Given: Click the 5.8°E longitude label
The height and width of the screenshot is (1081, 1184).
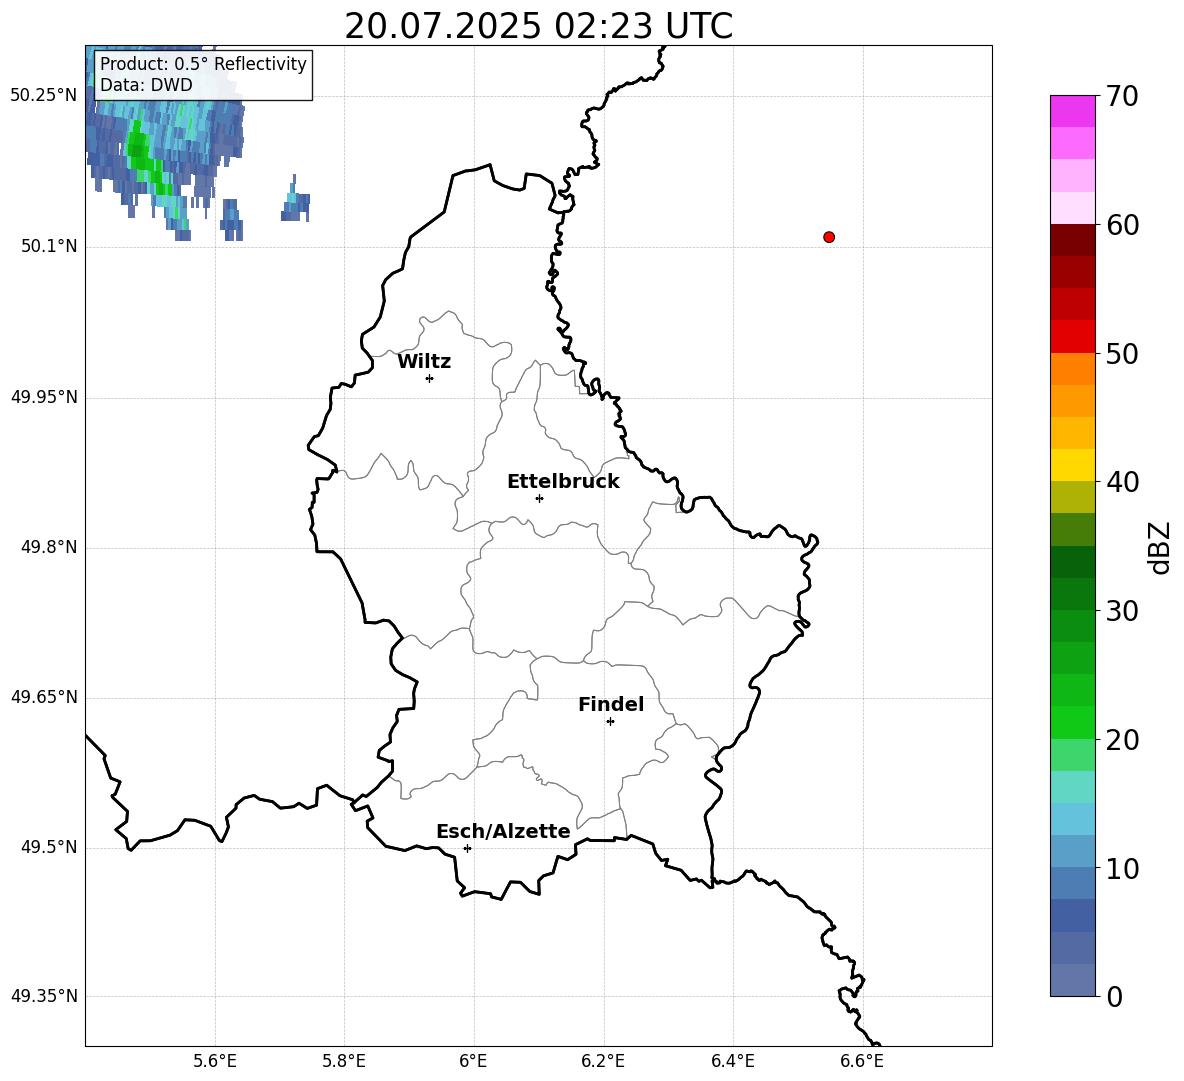Looking at the screenshot, I should pyautogui.click(x=344, y=1061).
